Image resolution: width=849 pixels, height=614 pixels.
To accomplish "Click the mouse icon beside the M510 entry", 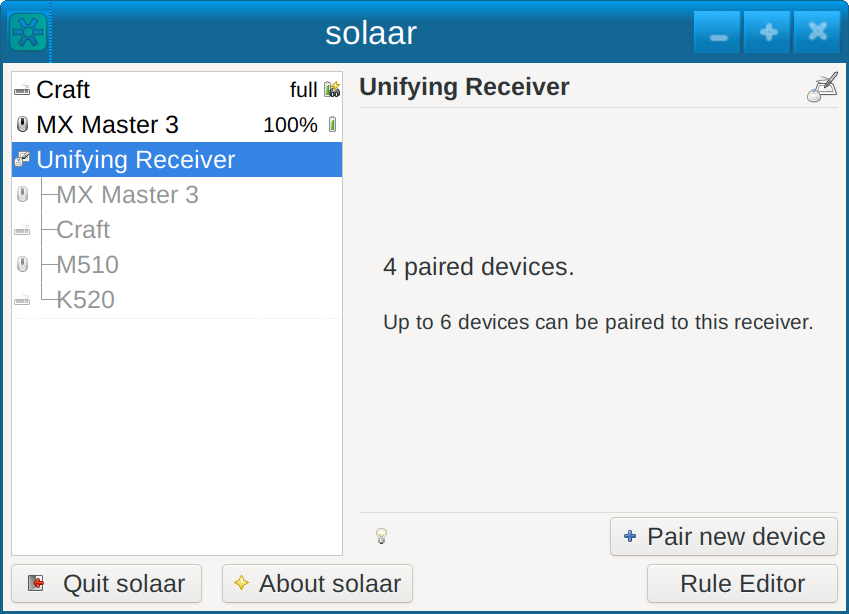I will point(22,264).
